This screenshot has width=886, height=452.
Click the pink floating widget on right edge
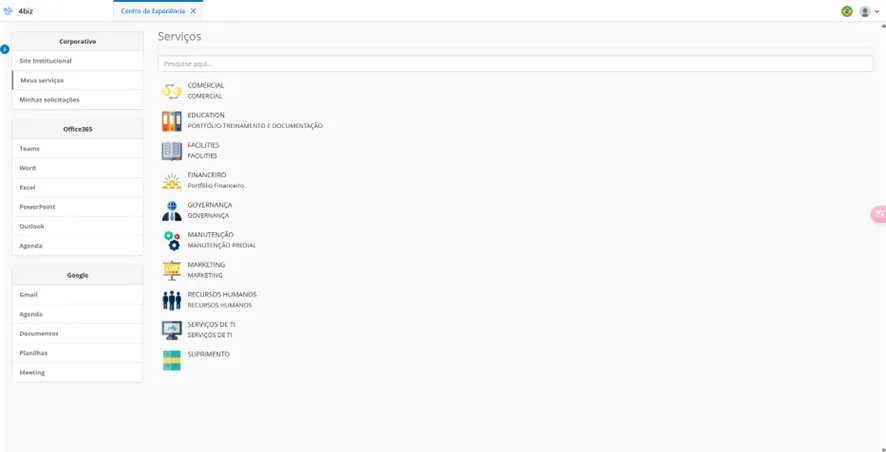coord(879,214)
